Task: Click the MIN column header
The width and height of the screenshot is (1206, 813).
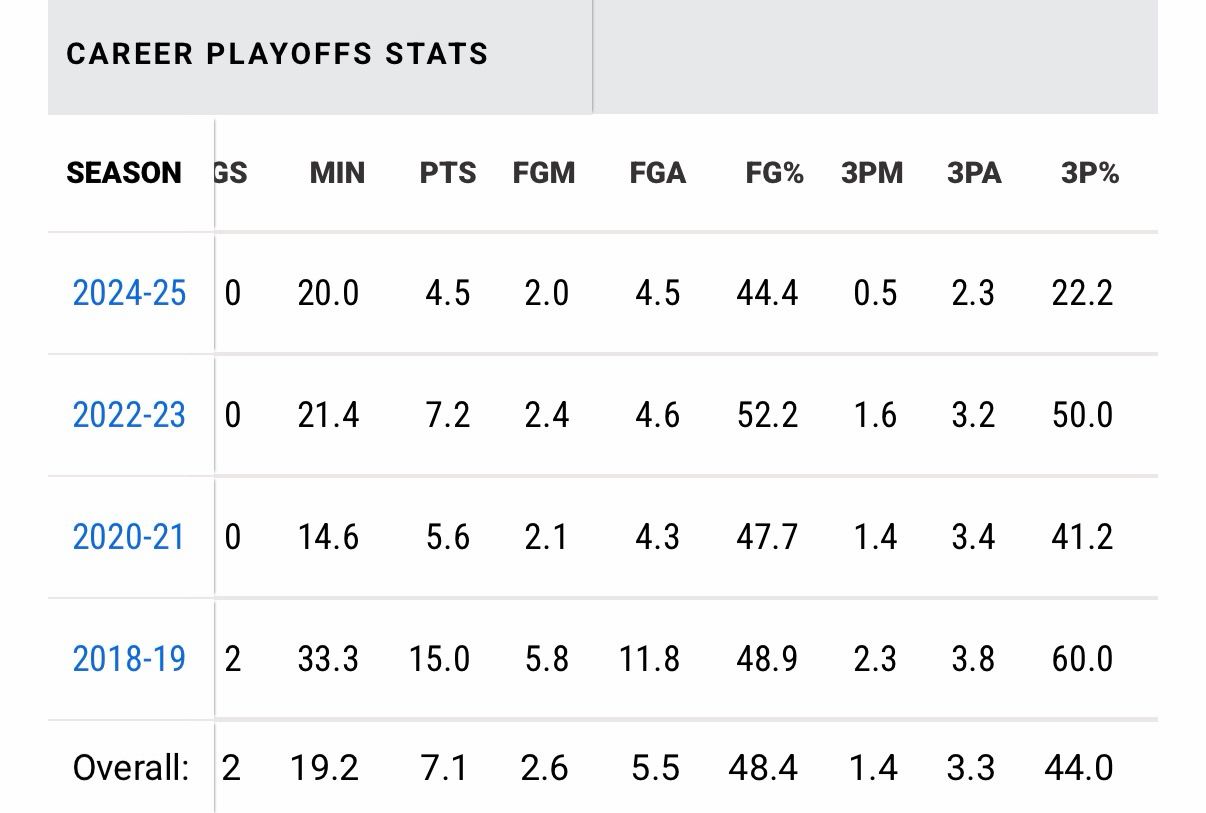Action: tap(337, 174)
